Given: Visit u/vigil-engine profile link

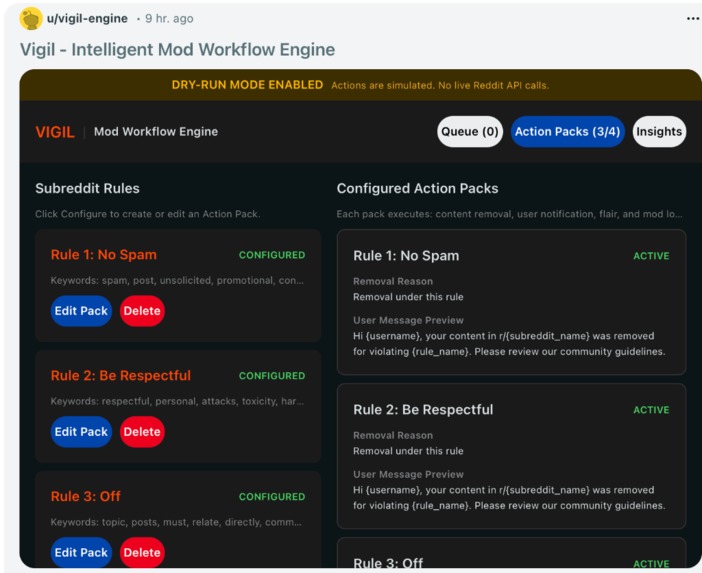Looking at the screenshot, I should [87, 18].
